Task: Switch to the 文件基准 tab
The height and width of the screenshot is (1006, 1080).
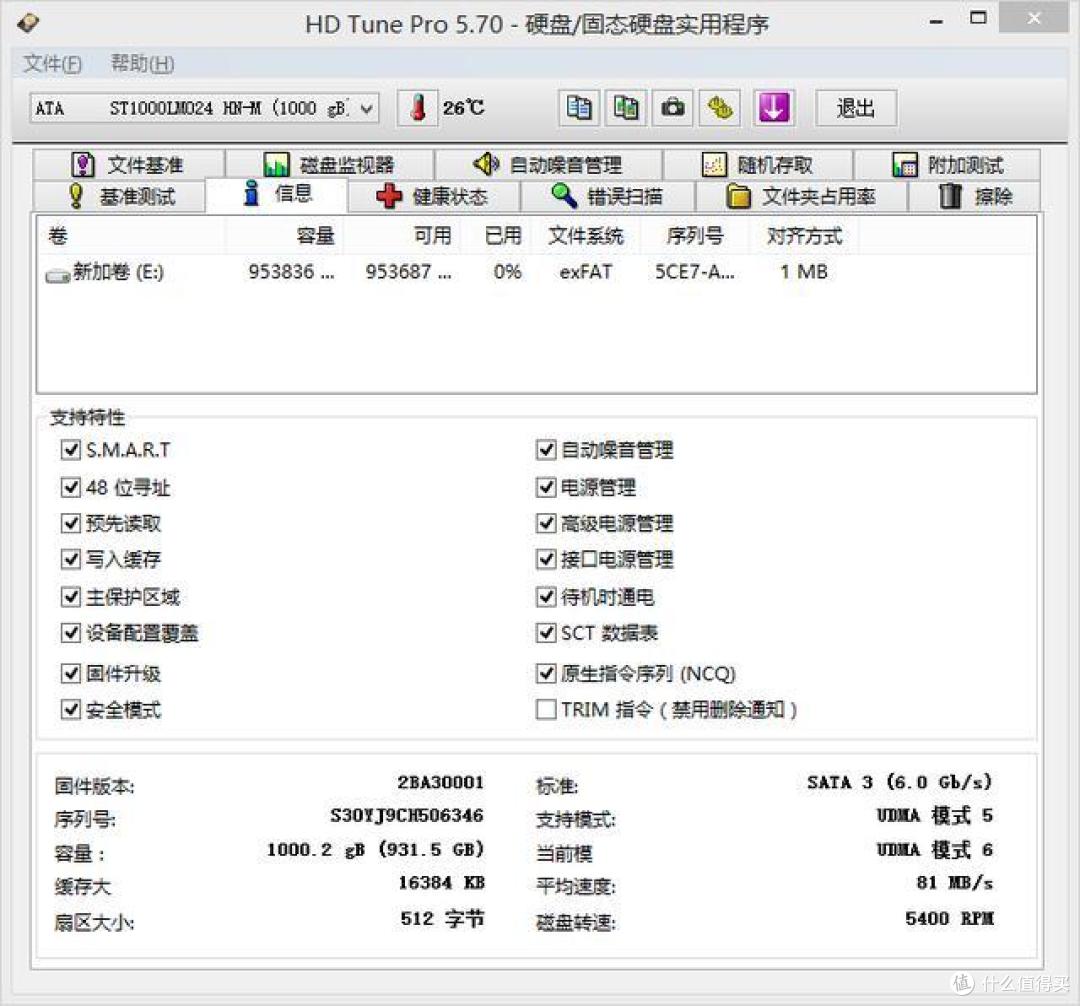Action: [x=129, y=165]
